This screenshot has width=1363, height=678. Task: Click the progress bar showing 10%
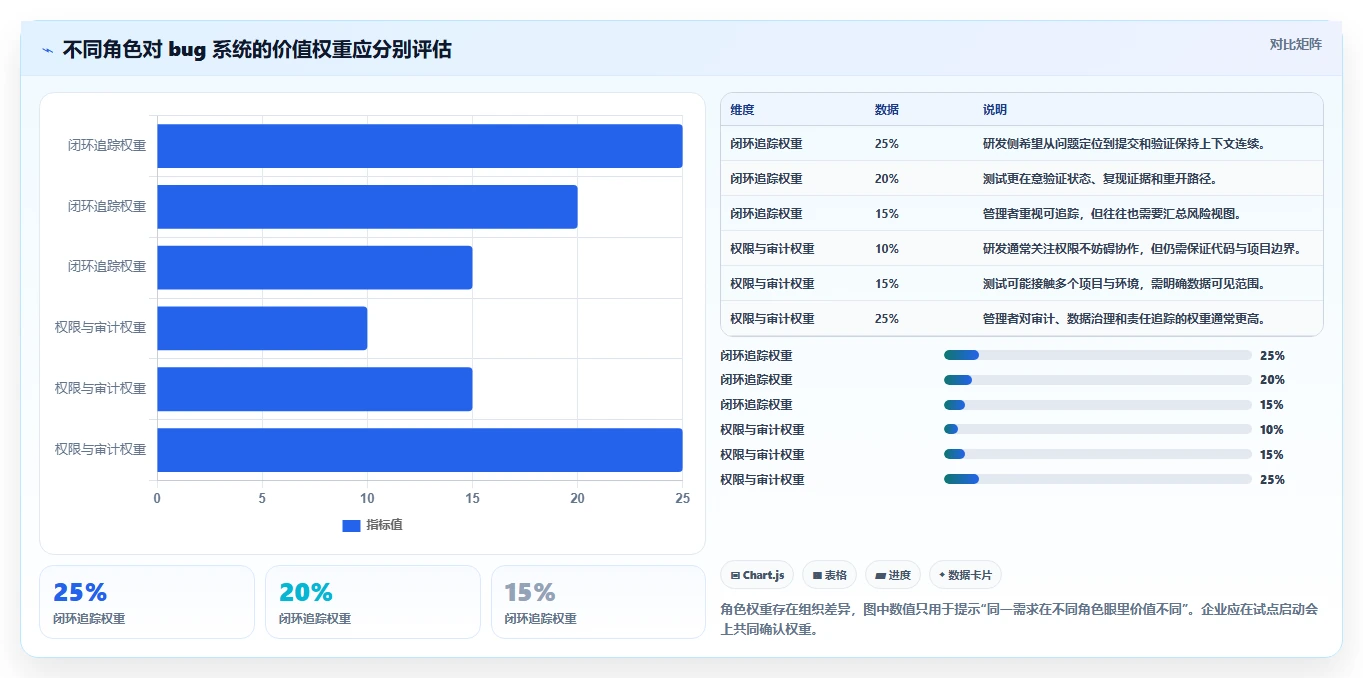pos(1098,430)
